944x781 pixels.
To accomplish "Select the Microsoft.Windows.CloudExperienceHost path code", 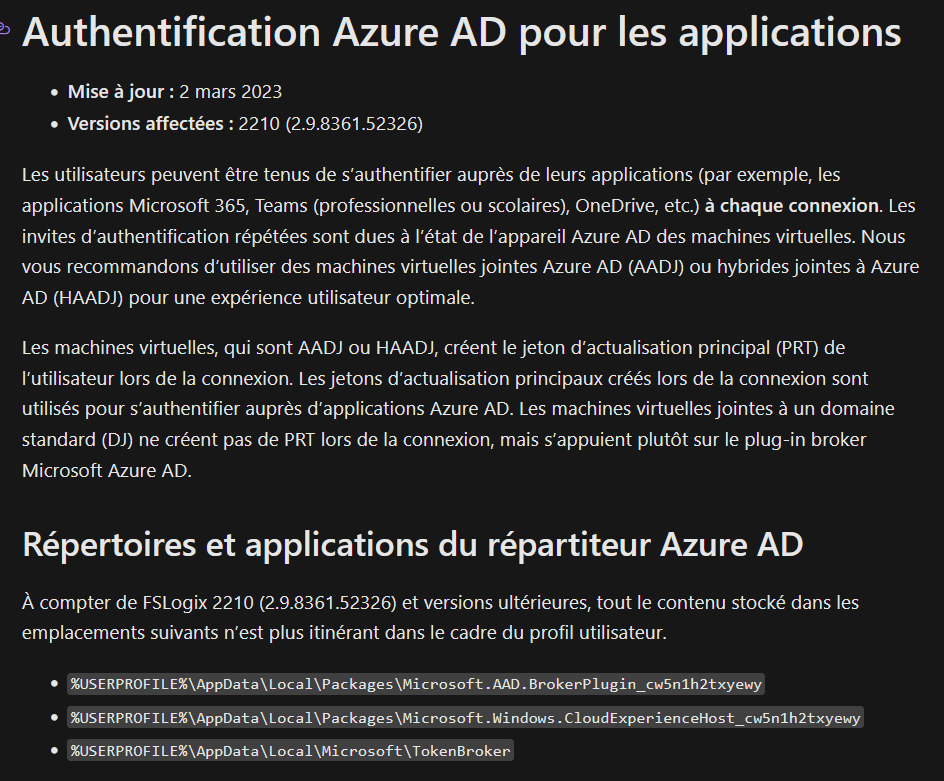I will coord(465,718).
